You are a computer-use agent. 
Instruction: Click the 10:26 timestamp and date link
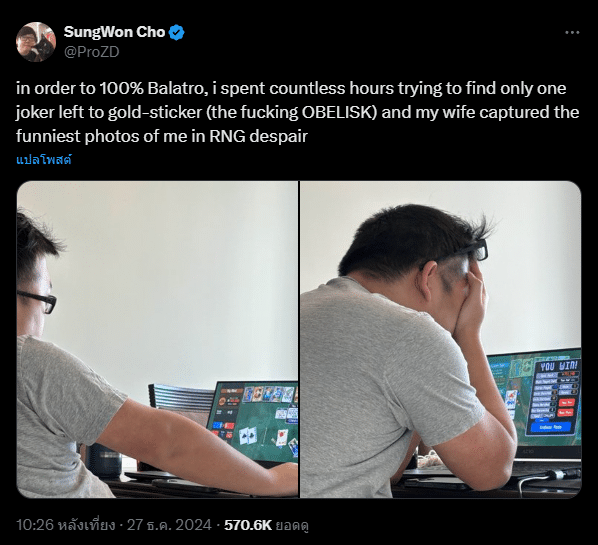coord(114,525)
